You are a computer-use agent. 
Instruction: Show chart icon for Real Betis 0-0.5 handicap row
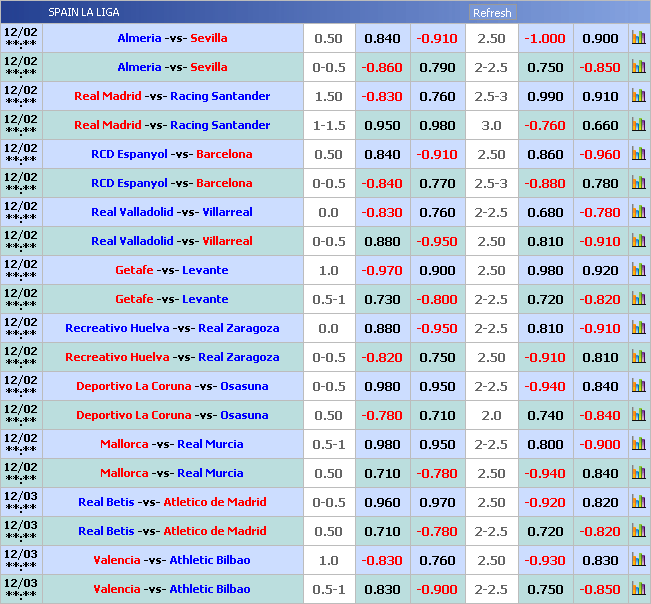click(638, 502)
